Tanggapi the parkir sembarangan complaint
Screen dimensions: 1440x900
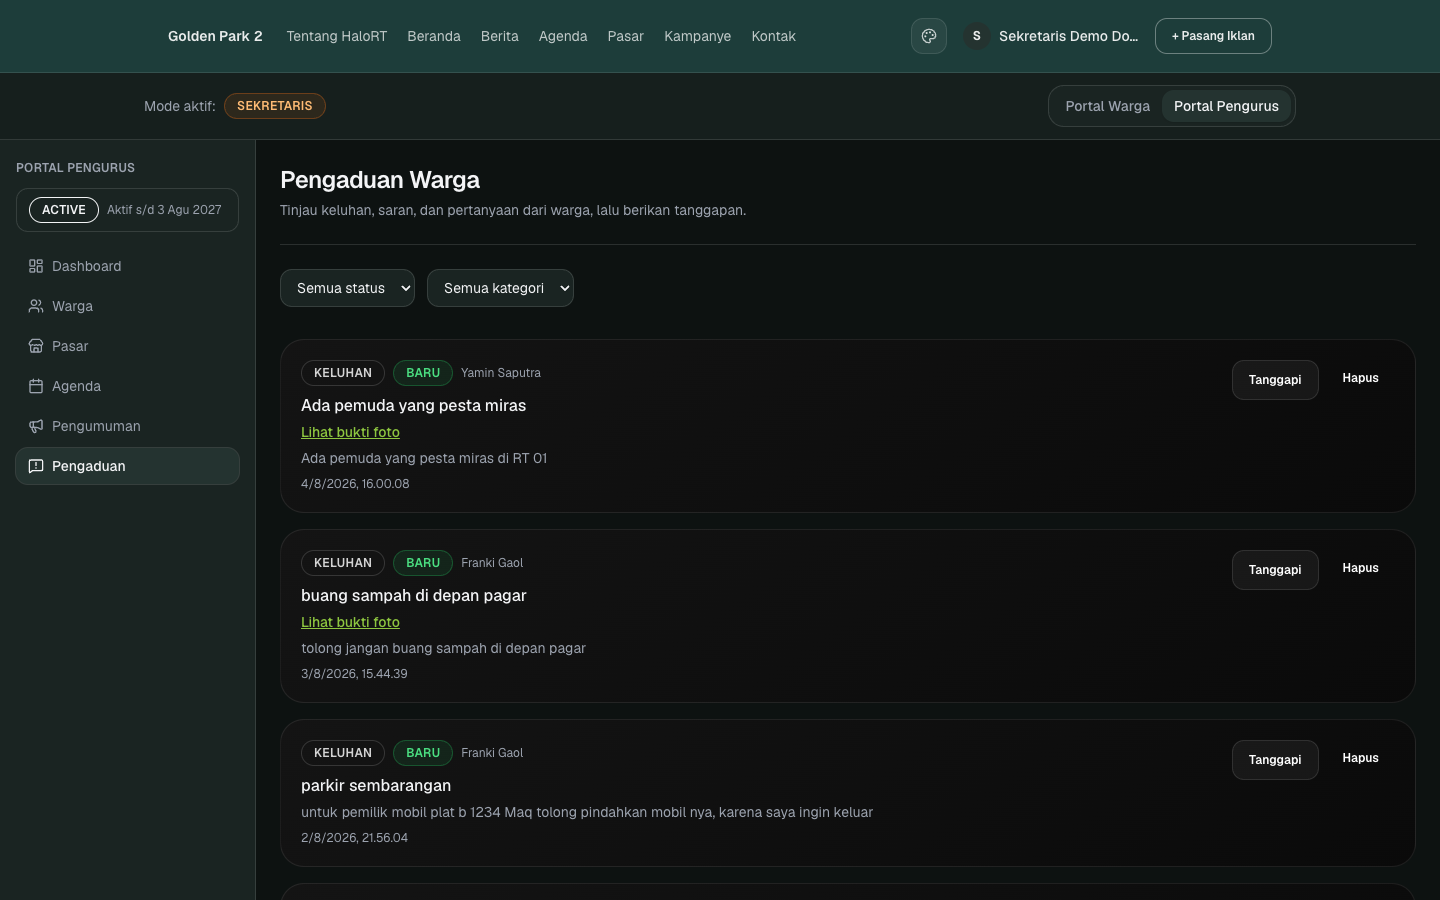pos(1275,760)
